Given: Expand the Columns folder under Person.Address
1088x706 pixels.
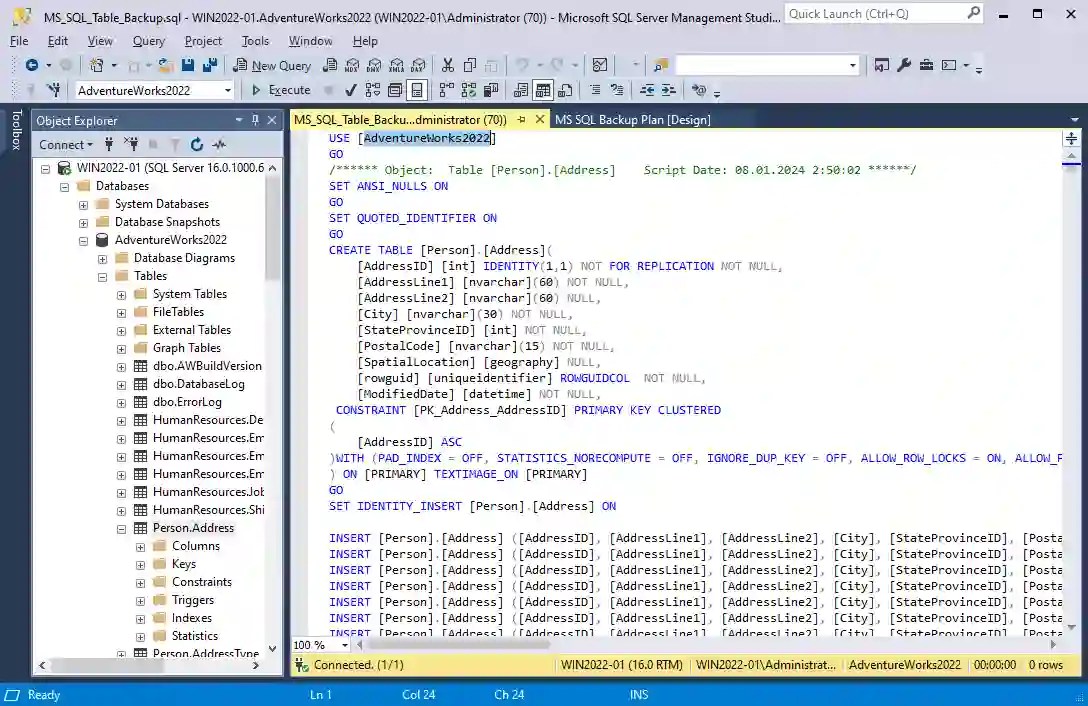Looking at the screenshot, I should coord(141,547).
